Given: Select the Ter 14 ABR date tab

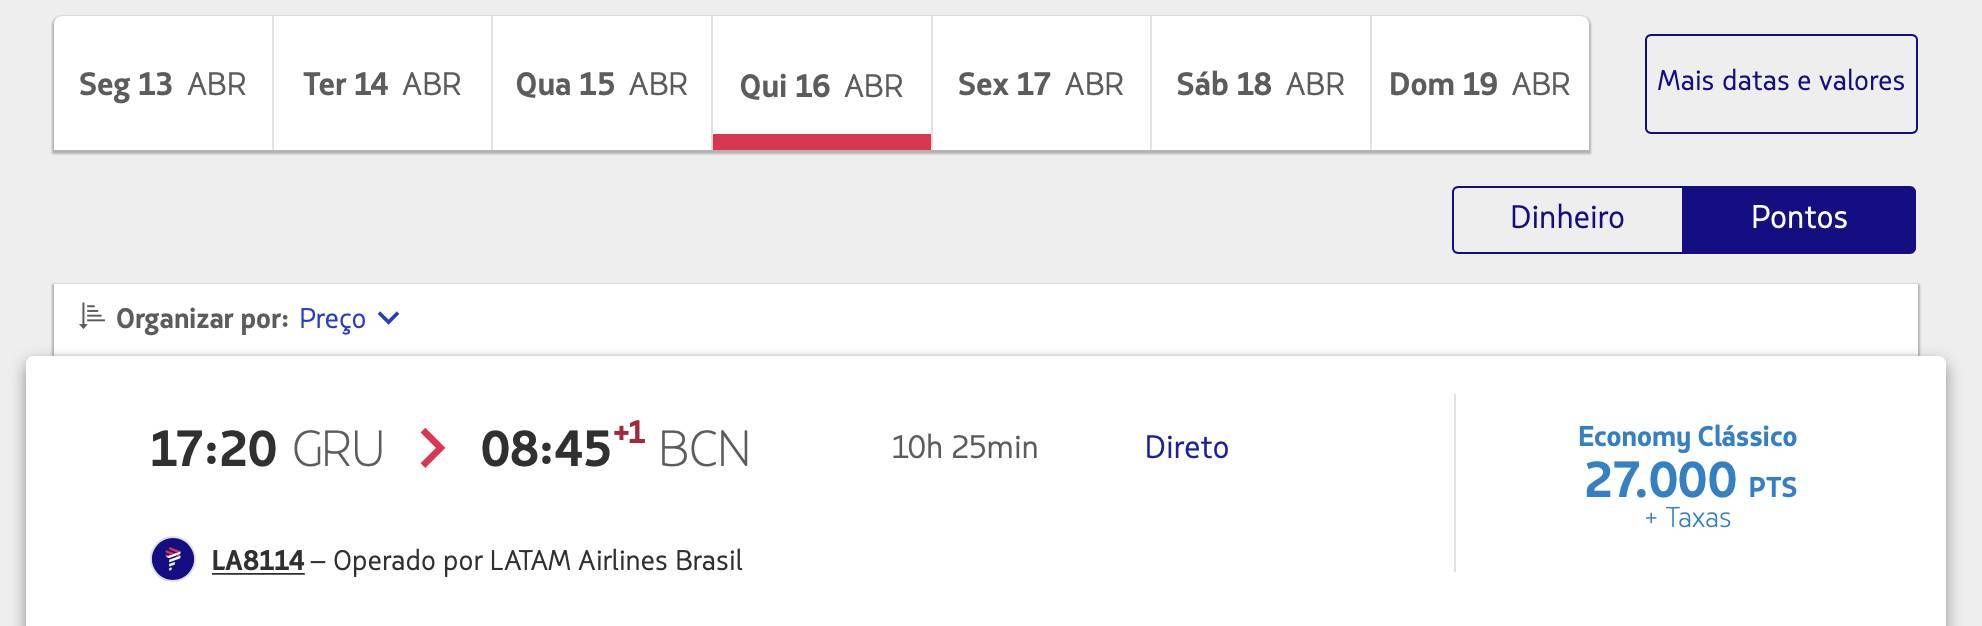Looking at the screenshot, I should 382,84.
